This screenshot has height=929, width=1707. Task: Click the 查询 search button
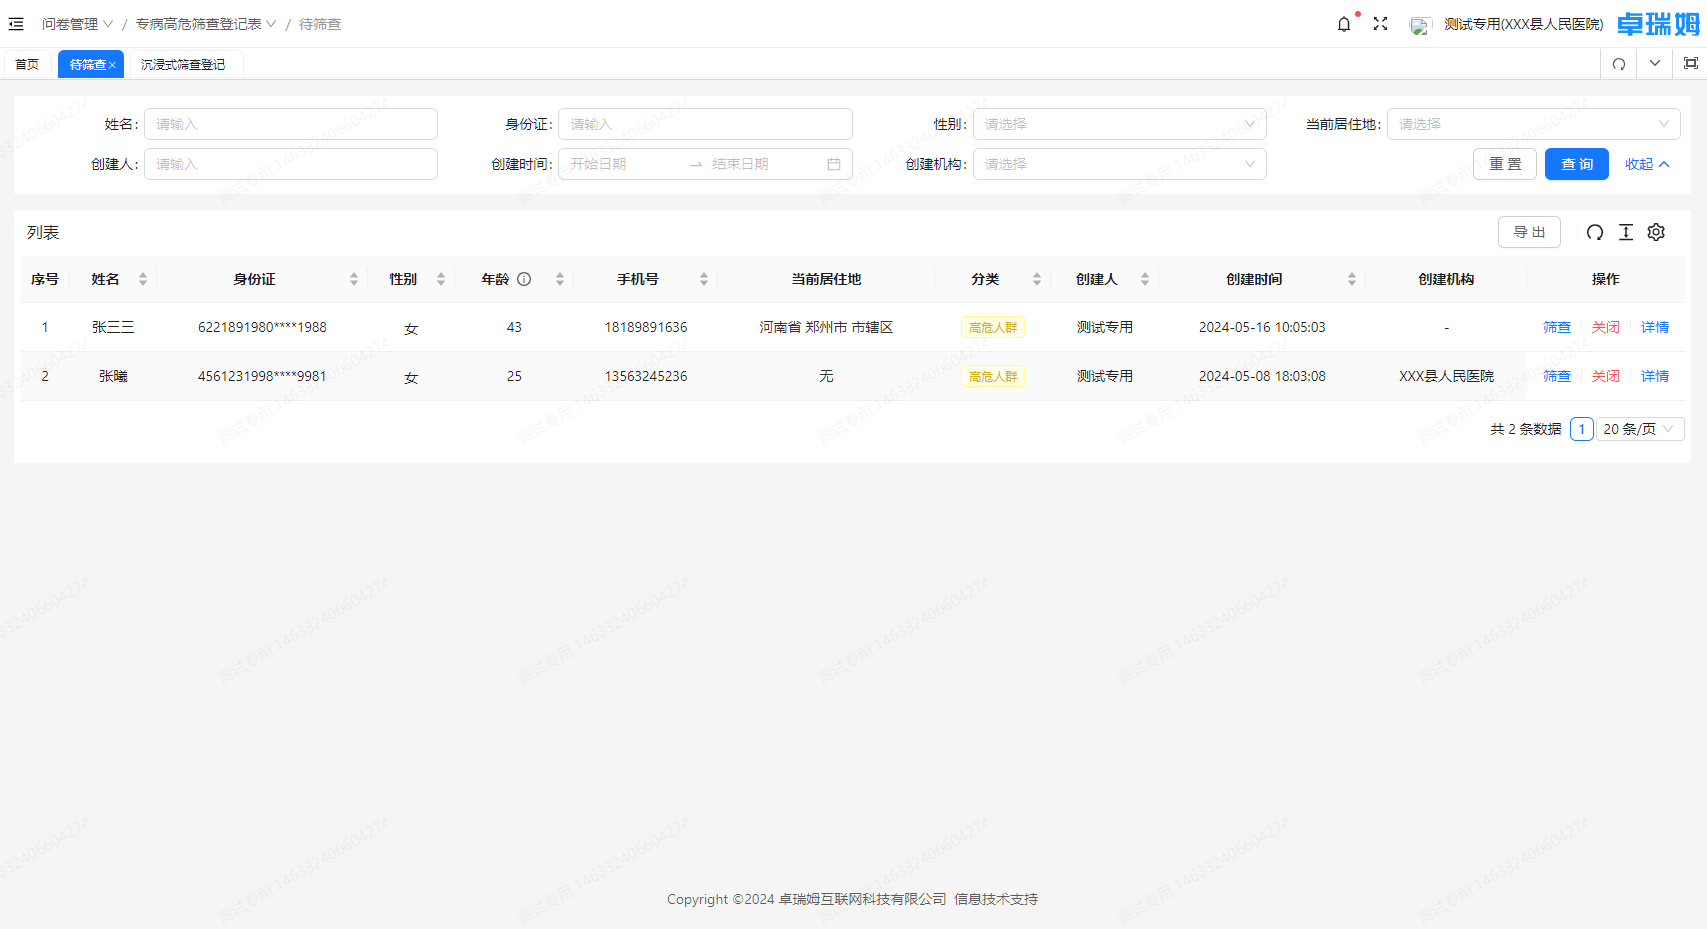tap(1577, 163)
